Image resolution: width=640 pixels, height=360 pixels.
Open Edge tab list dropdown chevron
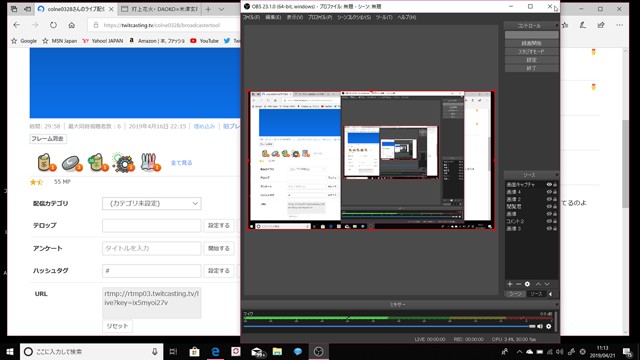point(221,9)
